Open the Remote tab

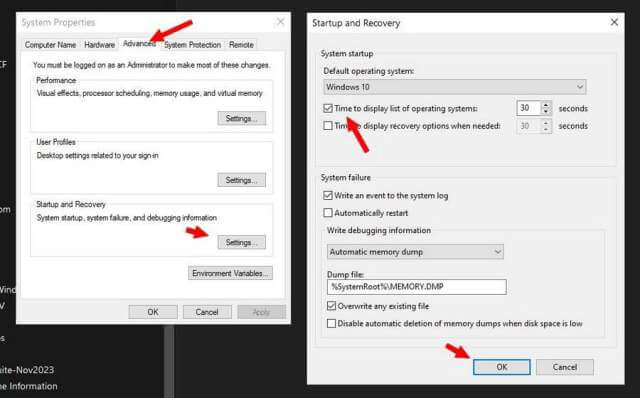click(x=241, y=45)
